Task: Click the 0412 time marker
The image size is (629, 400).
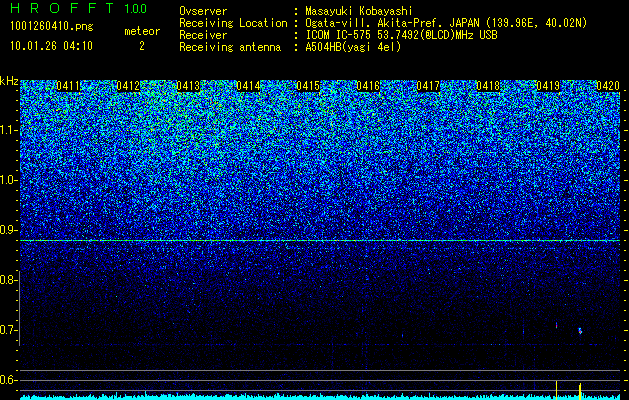Action: click(x=128, y=86)
